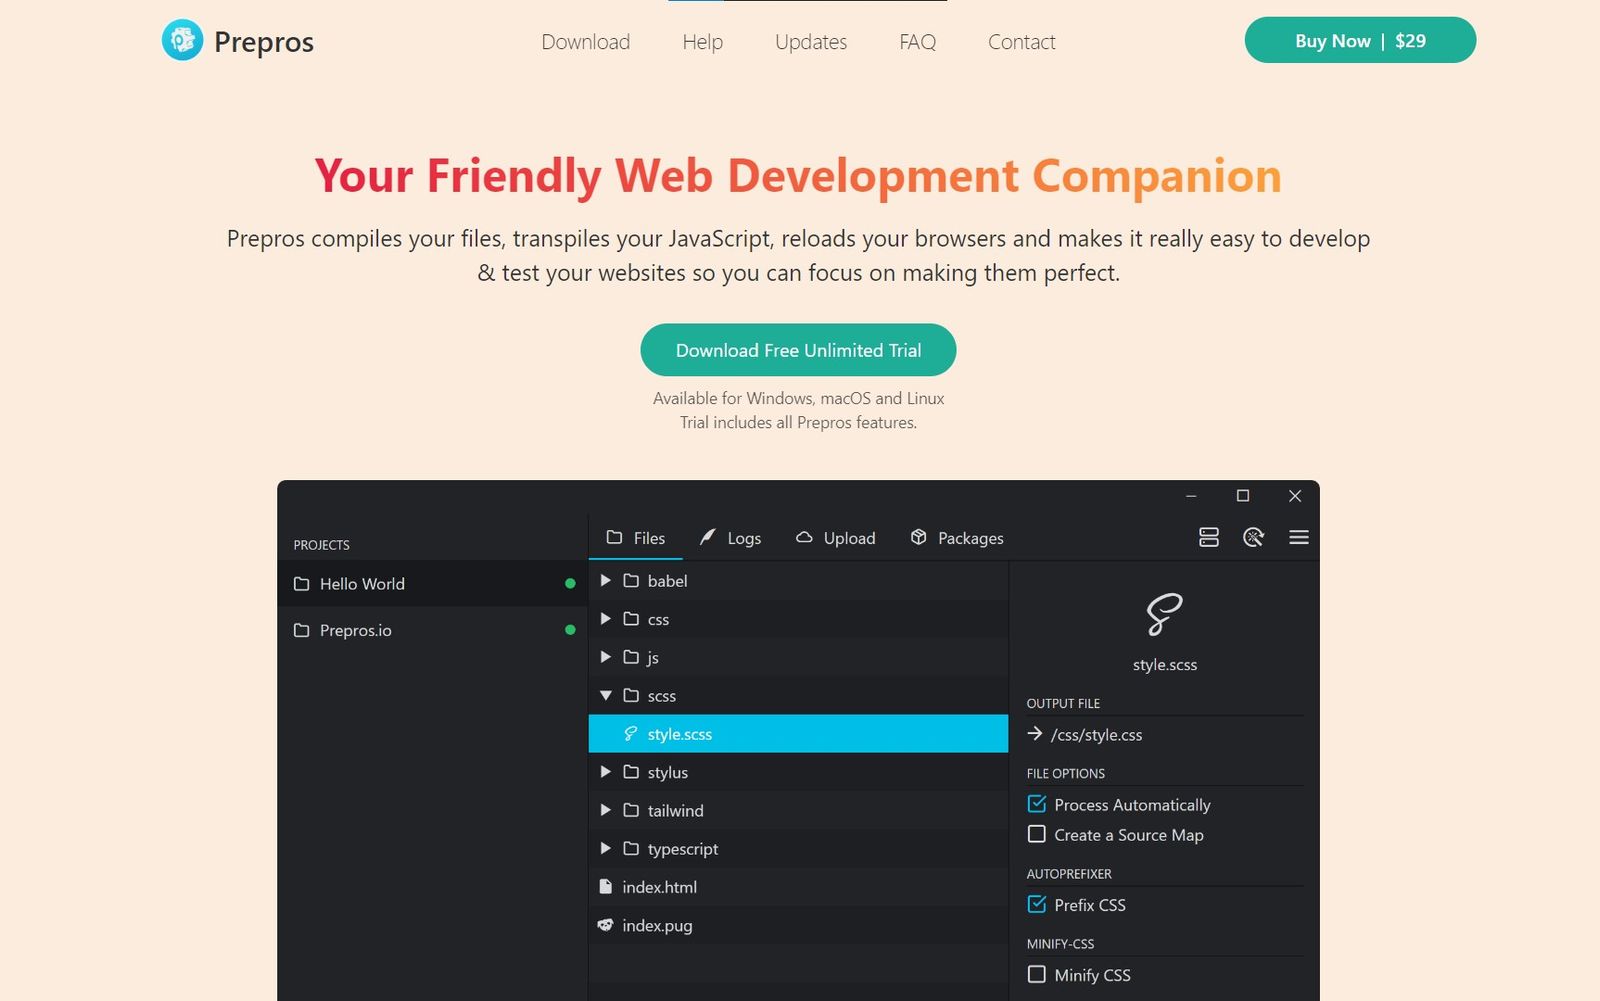Click green status dot for Hello World

pos(570,584)
